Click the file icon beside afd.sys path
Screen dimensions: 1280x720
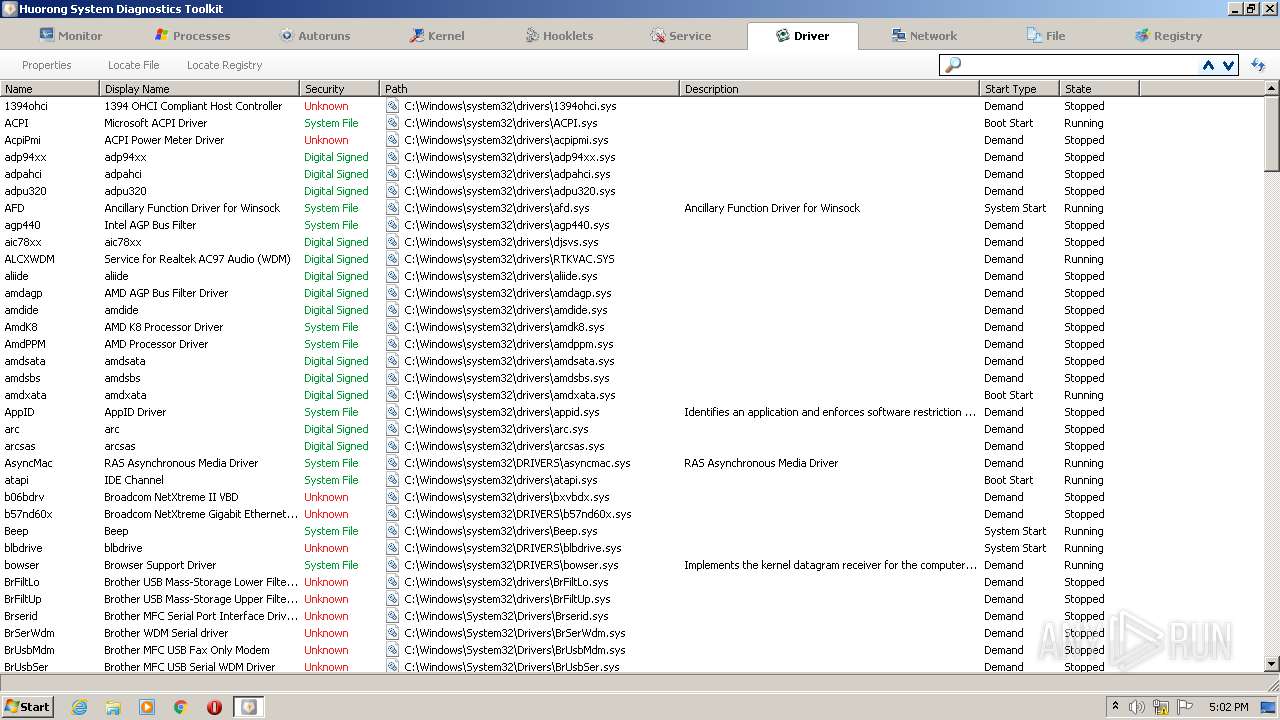(393, 208)
